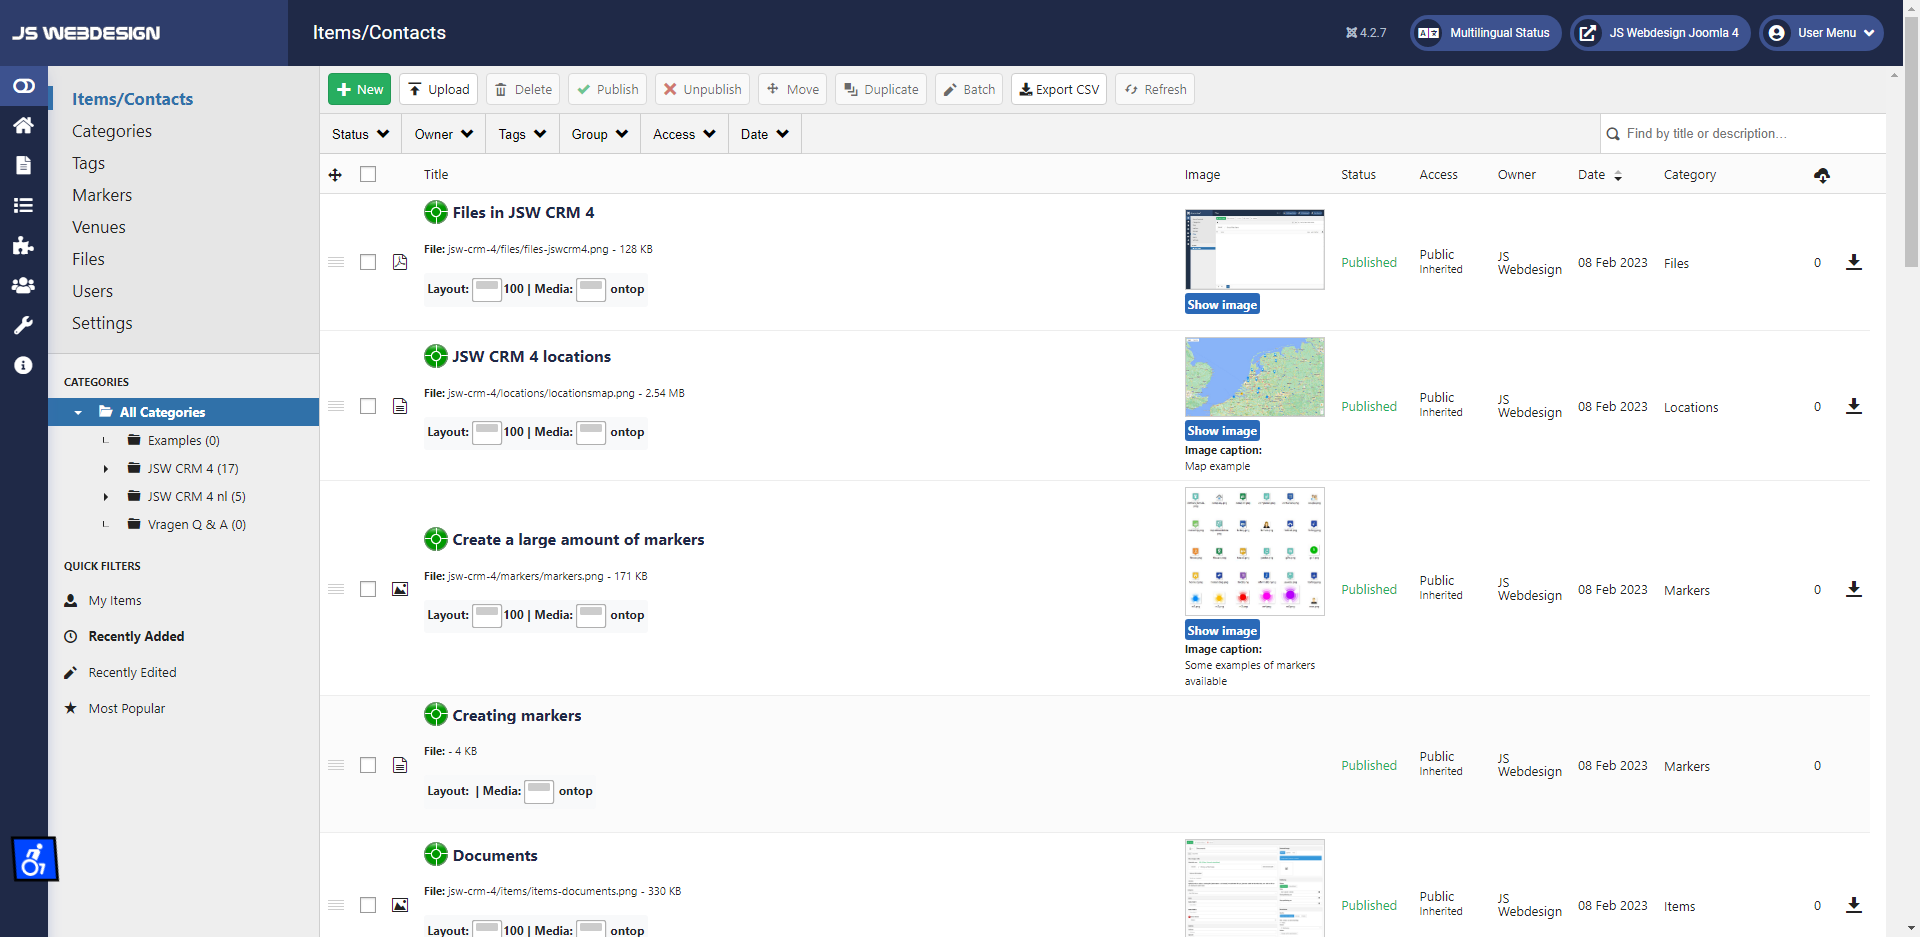
Task: Open the puzzle piece extensions icon
Action: [x=23, y=245]
